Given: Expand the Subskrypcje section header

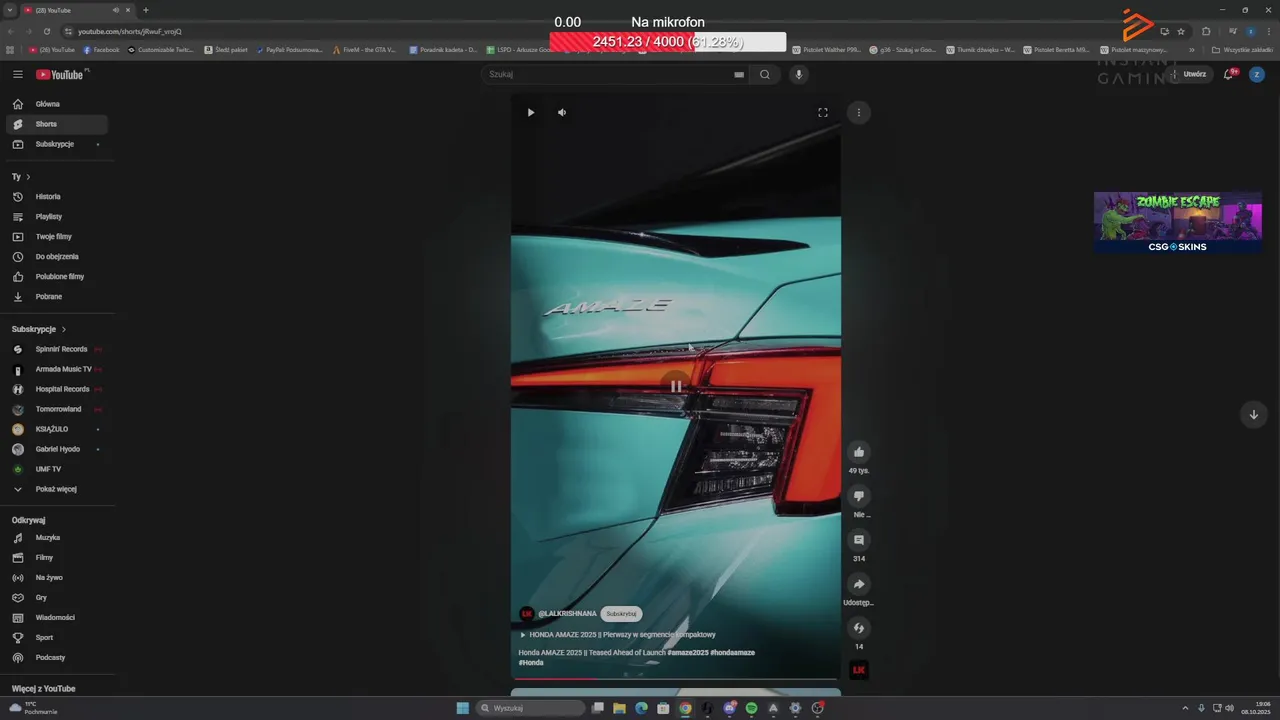Looking at the screenshot, I should (x=39, y=329).
